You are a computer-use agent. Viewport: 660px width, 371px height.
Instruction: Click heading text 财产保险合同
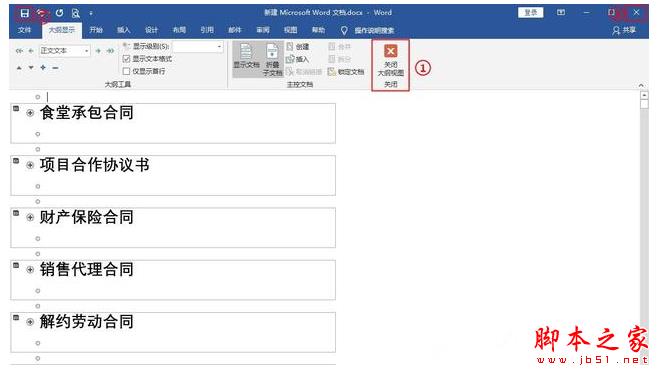(x=87, y=217)
